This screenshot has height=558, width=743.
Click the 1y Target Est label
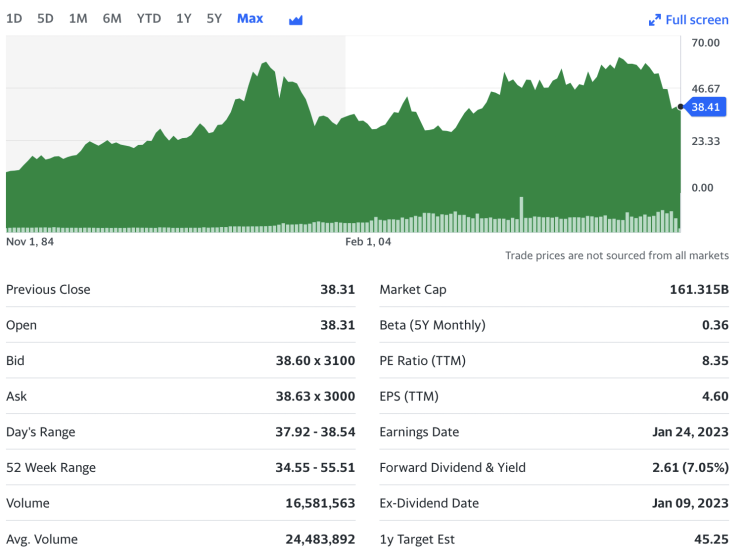[x=417, y=540]
